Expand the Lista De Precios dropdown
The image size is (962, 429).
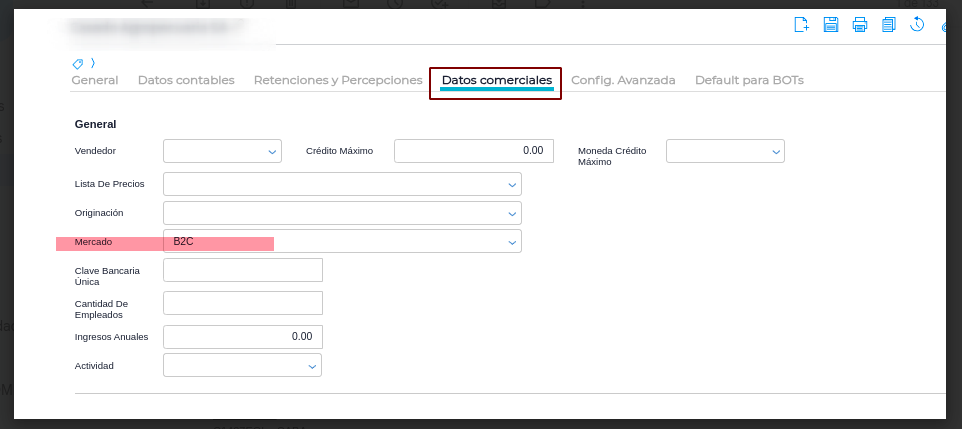coord(512,185)
